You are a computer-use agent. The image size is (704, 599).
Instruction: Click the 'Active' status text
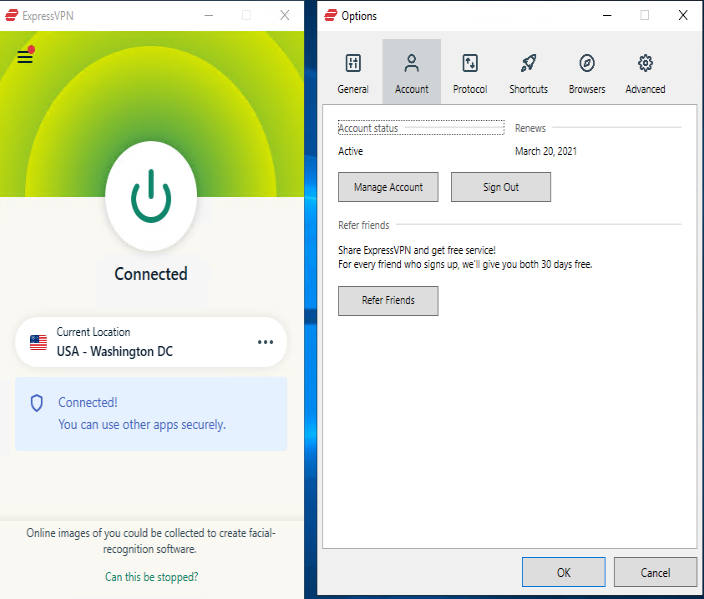[350, 151]
